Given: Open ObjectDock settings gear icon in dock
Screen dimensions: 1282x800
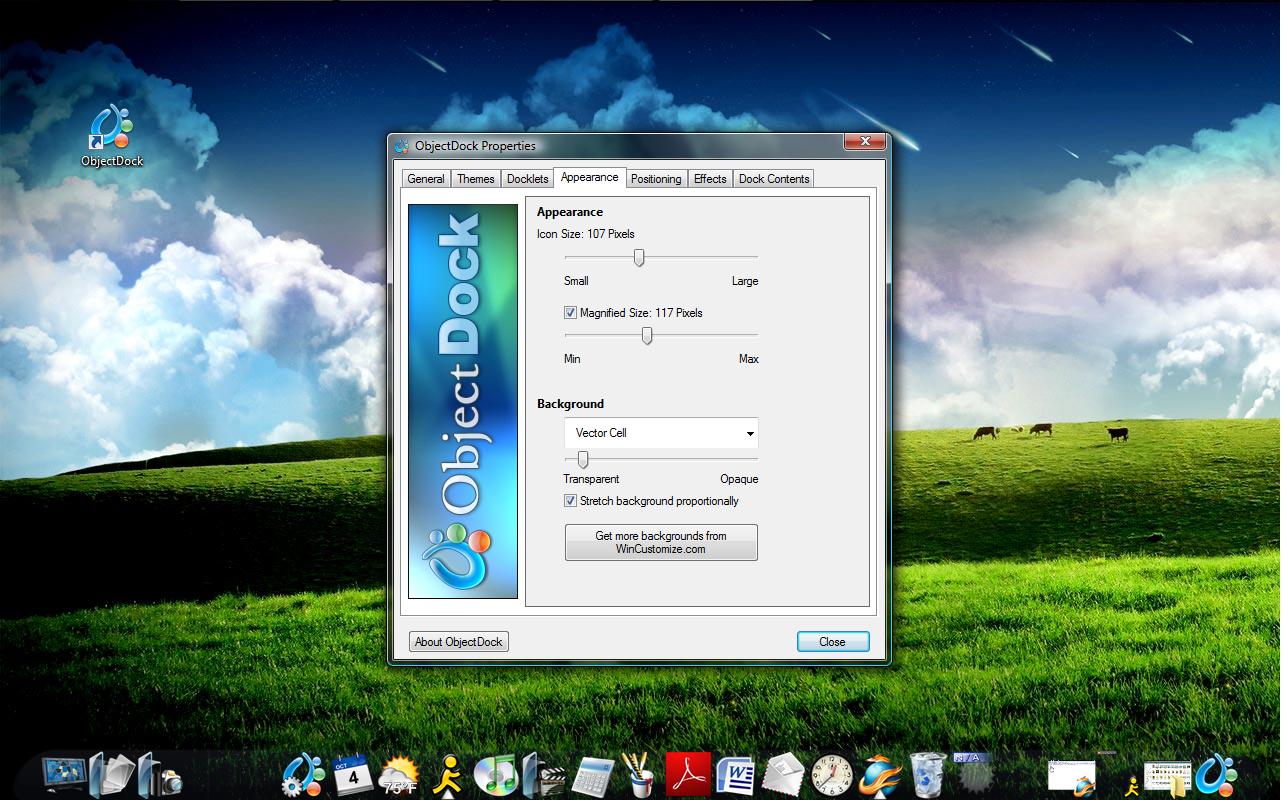Looking at the screenshot, I should (x=304, y=775).
